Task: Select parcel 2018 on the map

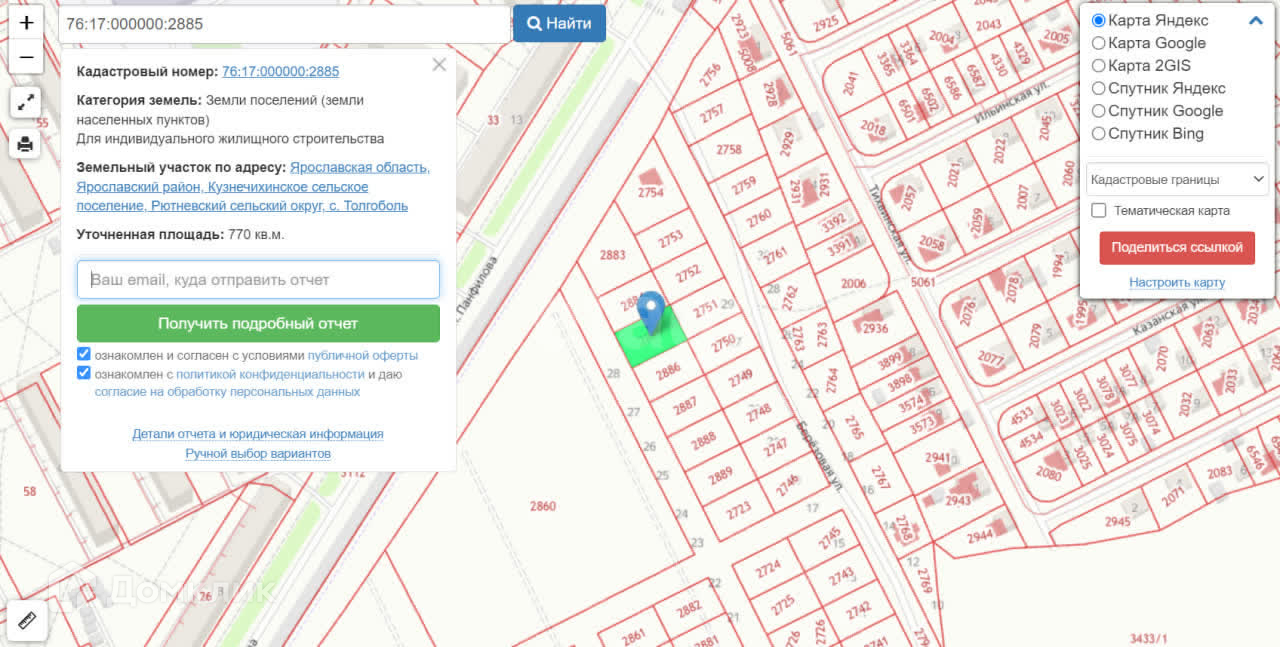Action: click(872, 129)
